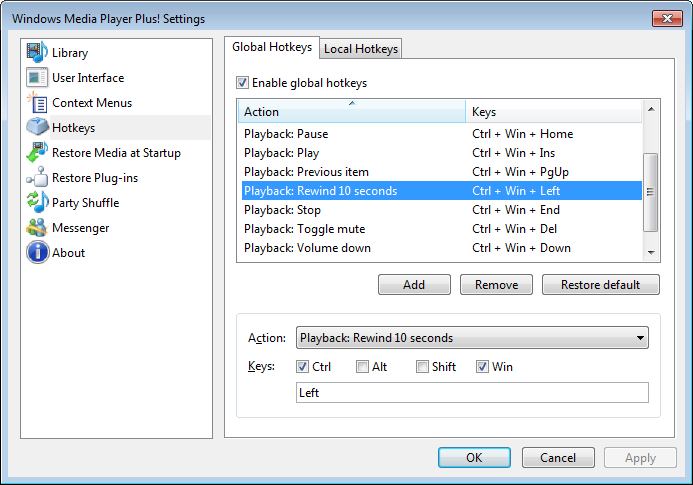Click the hotkey list scrollbar thumb
693x485 pixels.
coord(651,192)
